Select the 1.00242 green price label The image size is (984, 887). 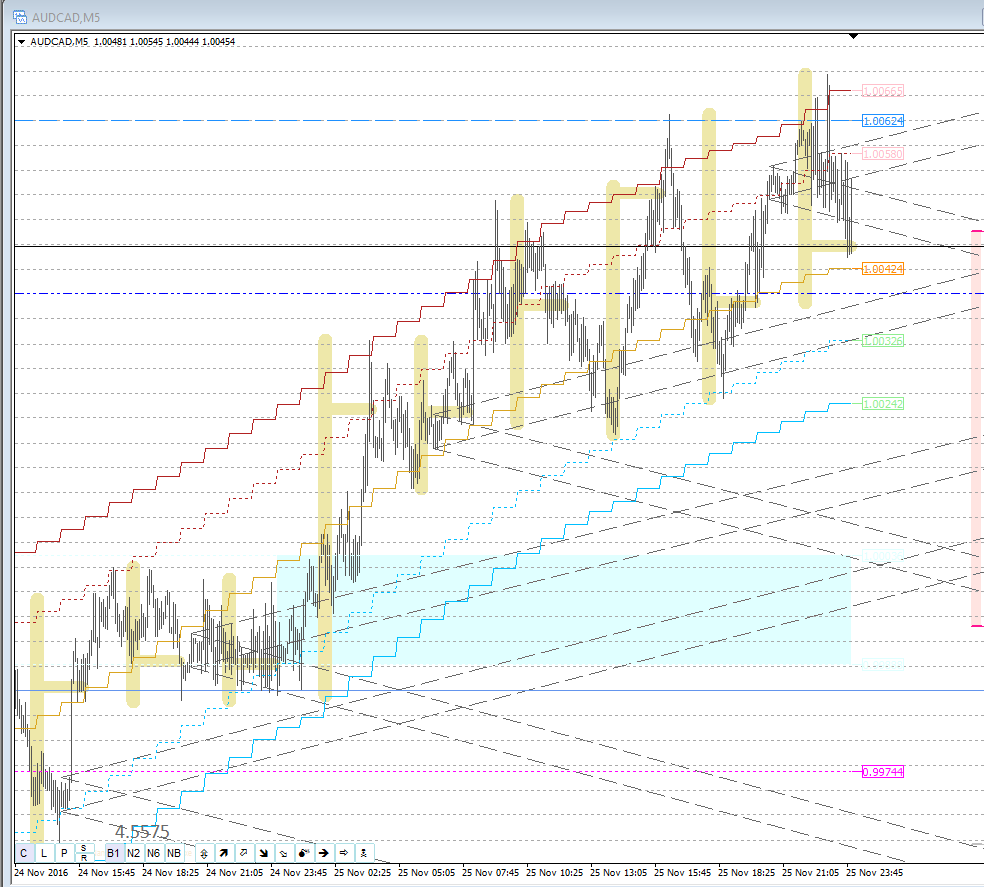tap(882, 404)
